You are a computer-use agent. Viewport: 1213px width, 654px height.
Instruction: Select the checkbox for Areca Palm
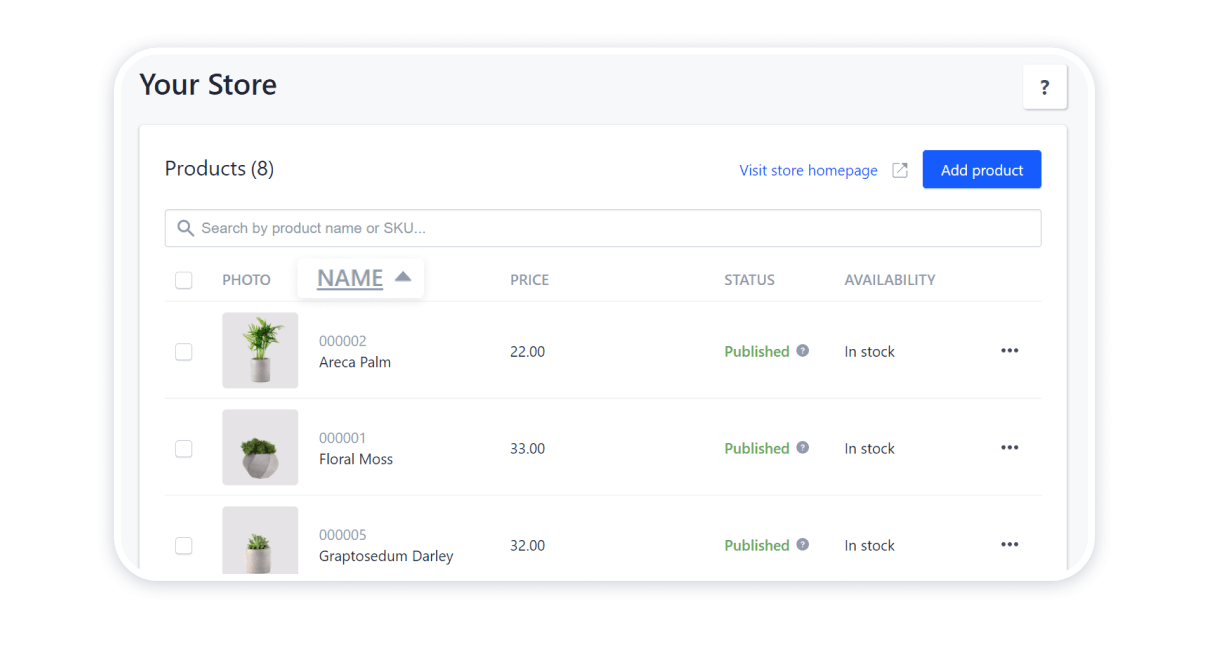tap(184, 351)
